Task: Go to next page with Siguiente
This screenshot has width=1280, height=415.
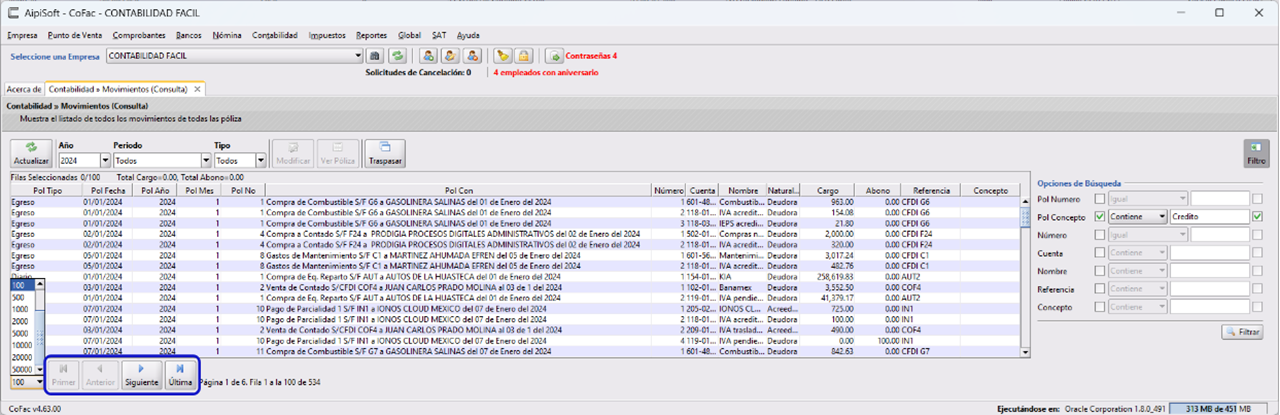Action: pyautogui.click(x=141, y=375)
